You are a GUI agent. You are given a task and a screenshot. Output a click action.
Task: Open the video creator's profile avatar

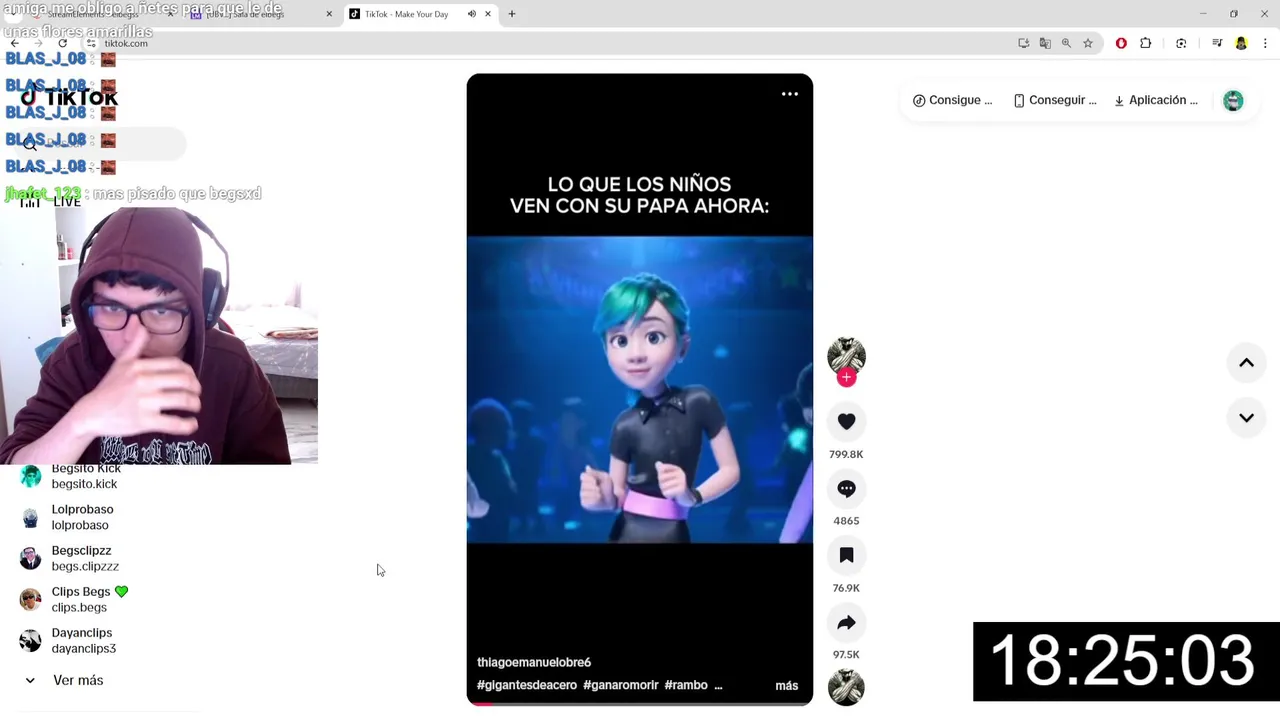846,356
